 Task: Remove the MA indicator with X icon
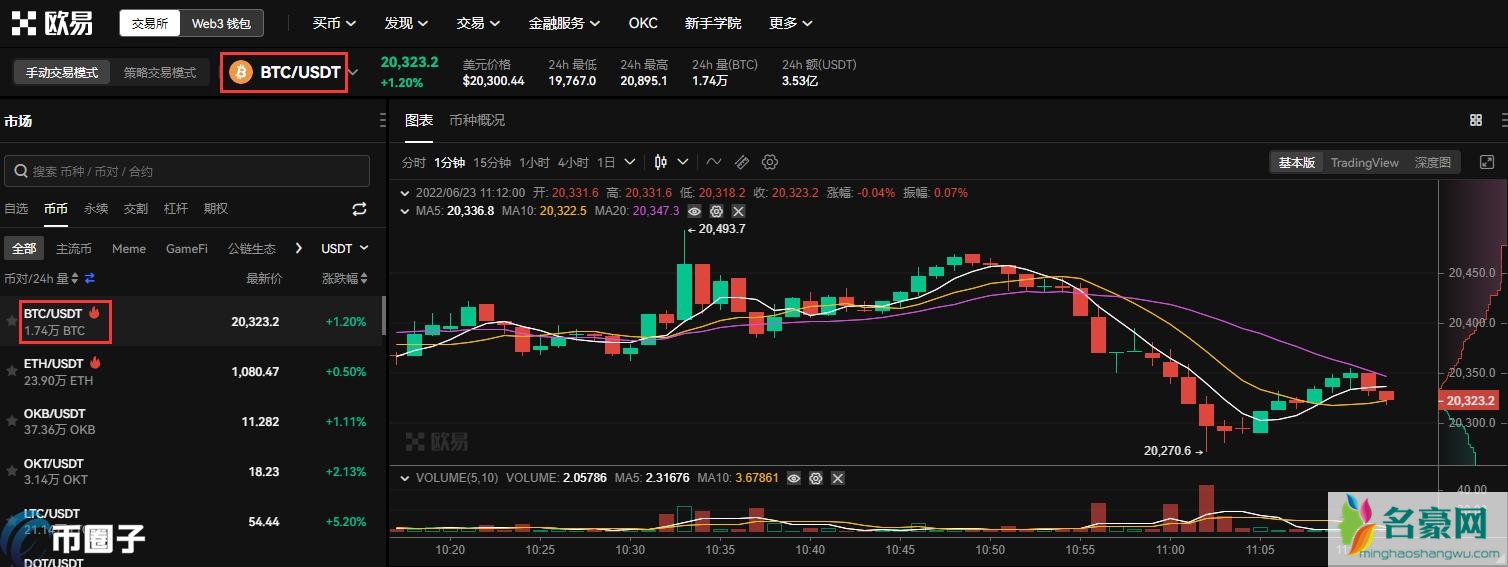pyautogui.click(x=738, y=211)
